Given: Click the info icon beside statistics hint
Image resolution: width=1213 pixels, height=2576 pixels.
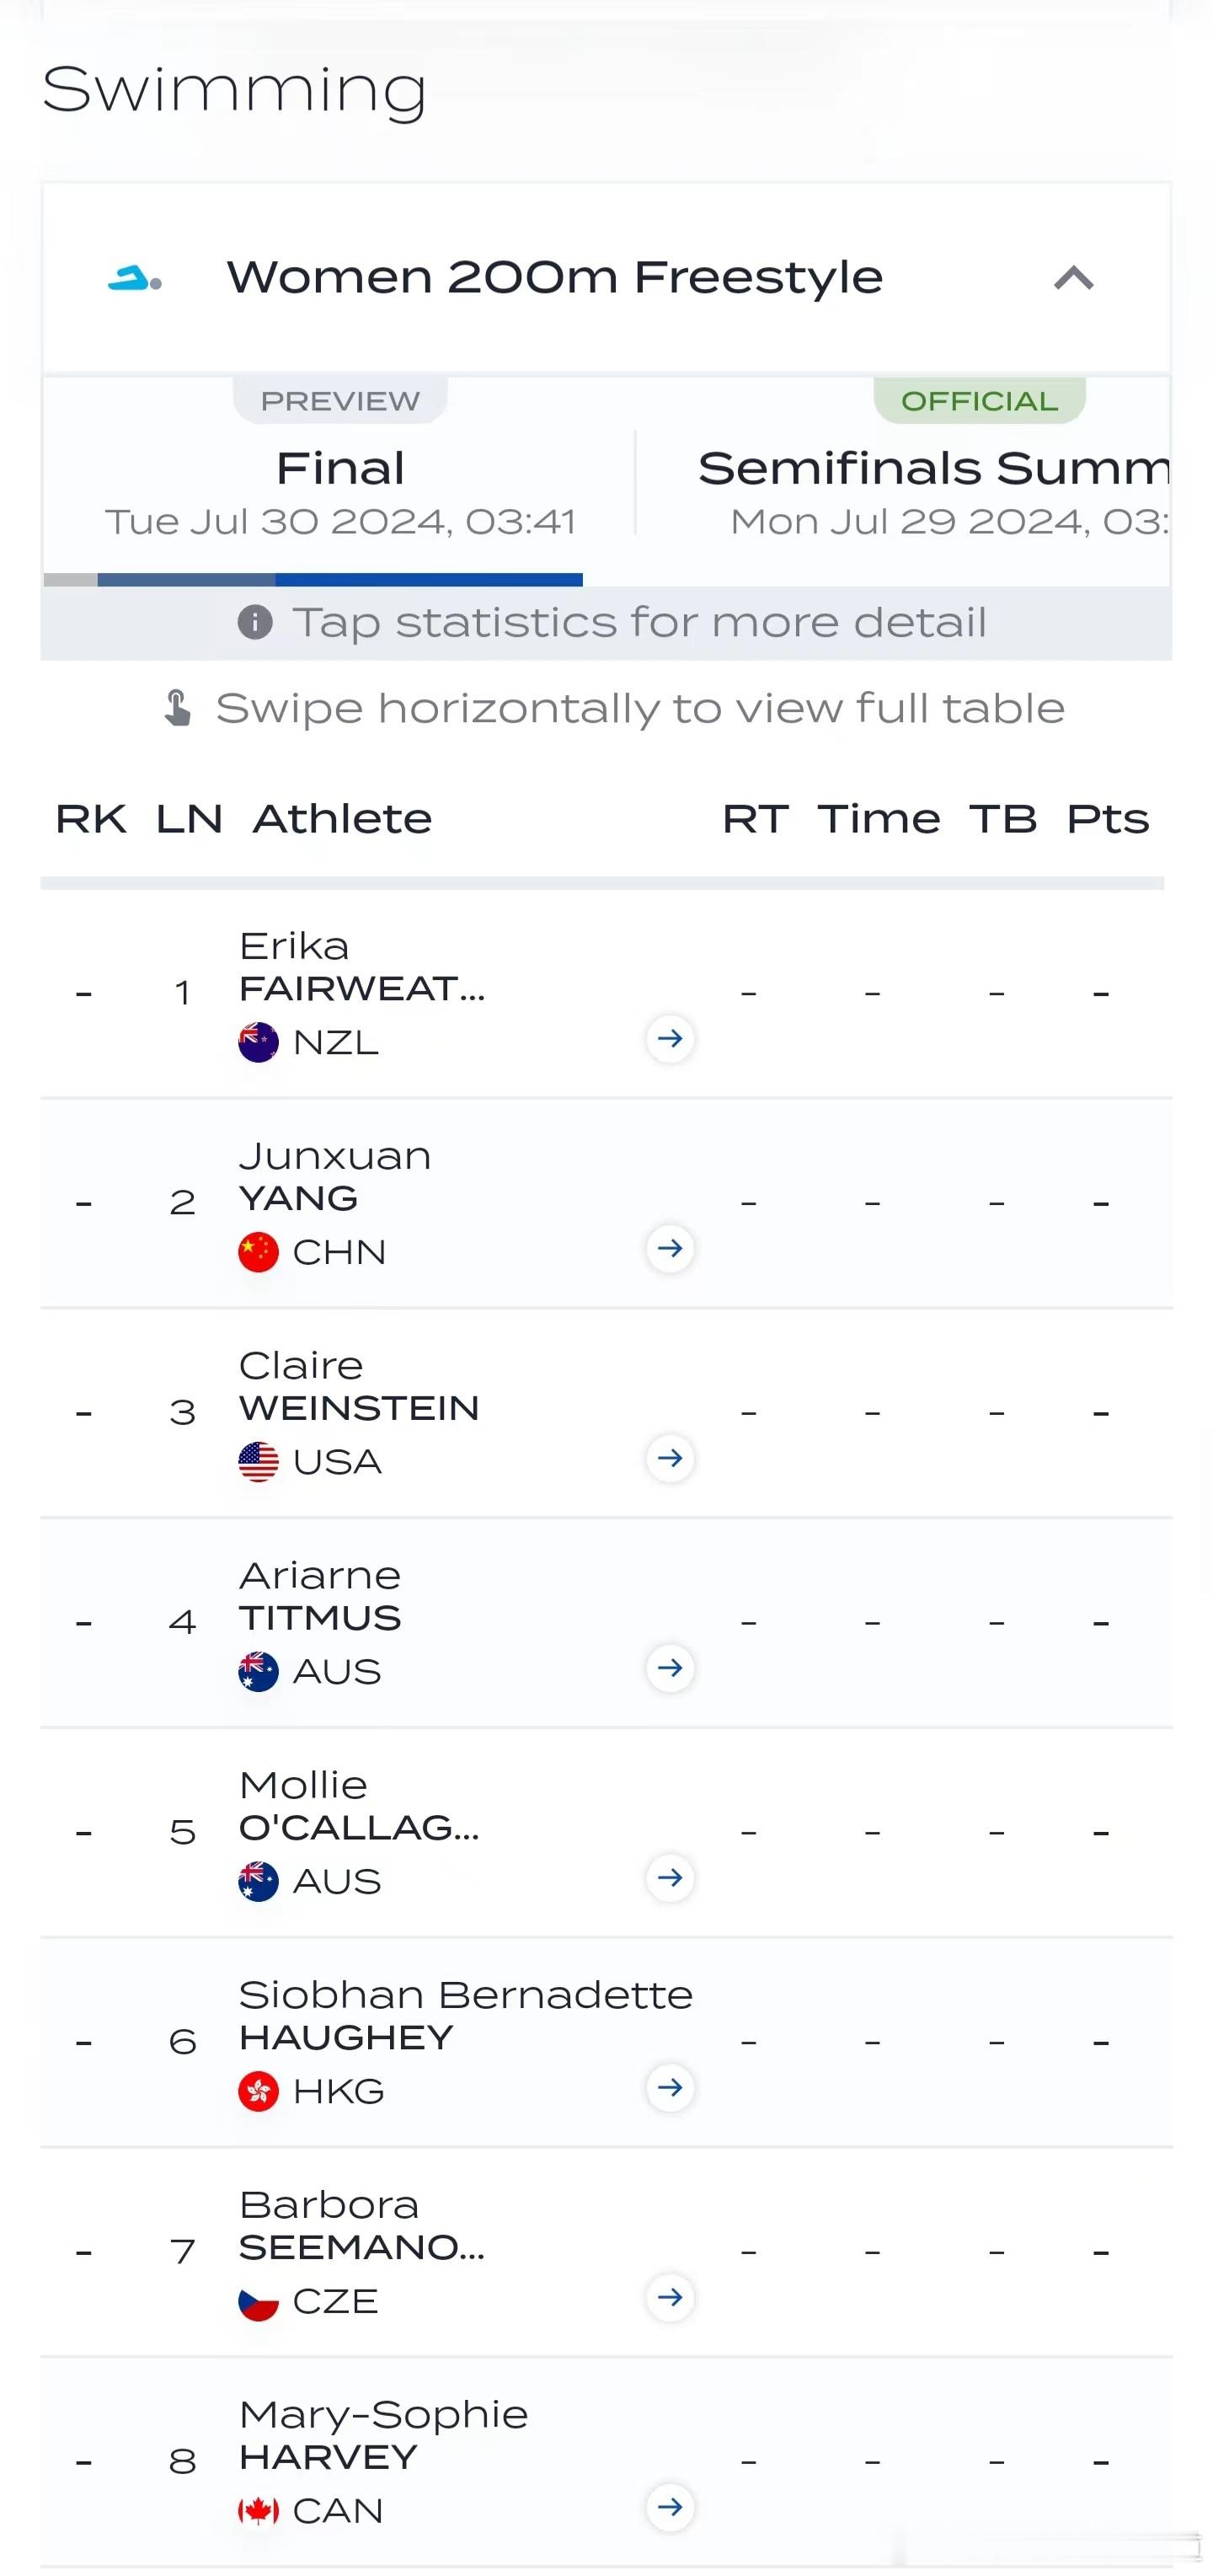Looking at the screenshot, I should pos(255,622).
